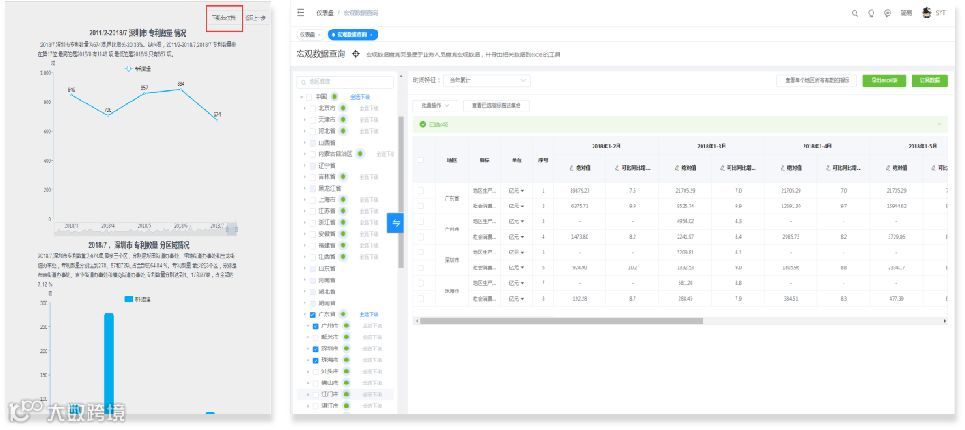Click the crosshair icon beside page title
The image size is (965, 430).
356,54
